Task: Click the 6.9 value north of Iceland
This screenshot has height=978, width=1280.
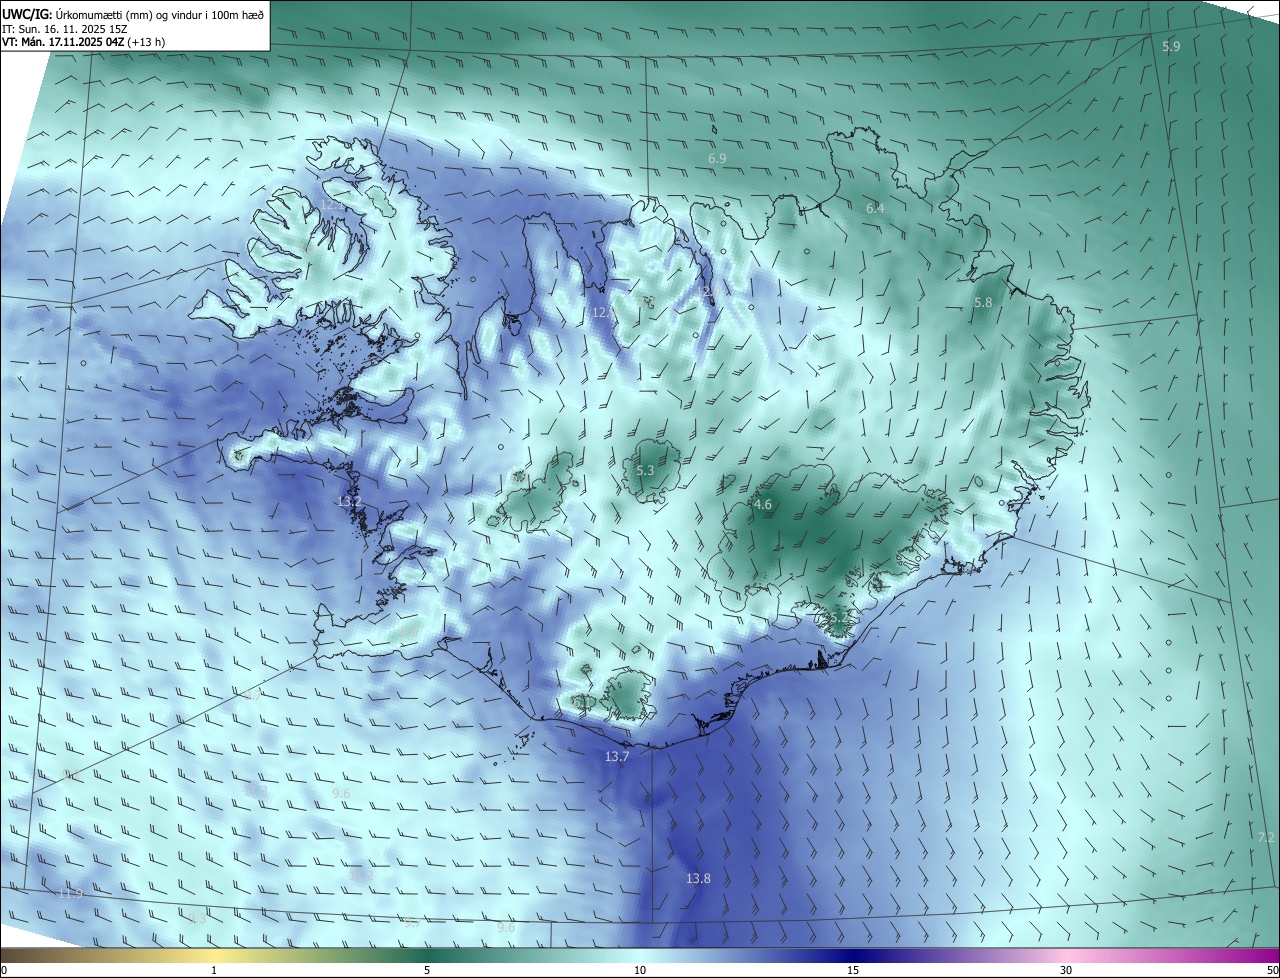Action: (x=717, y=158)
